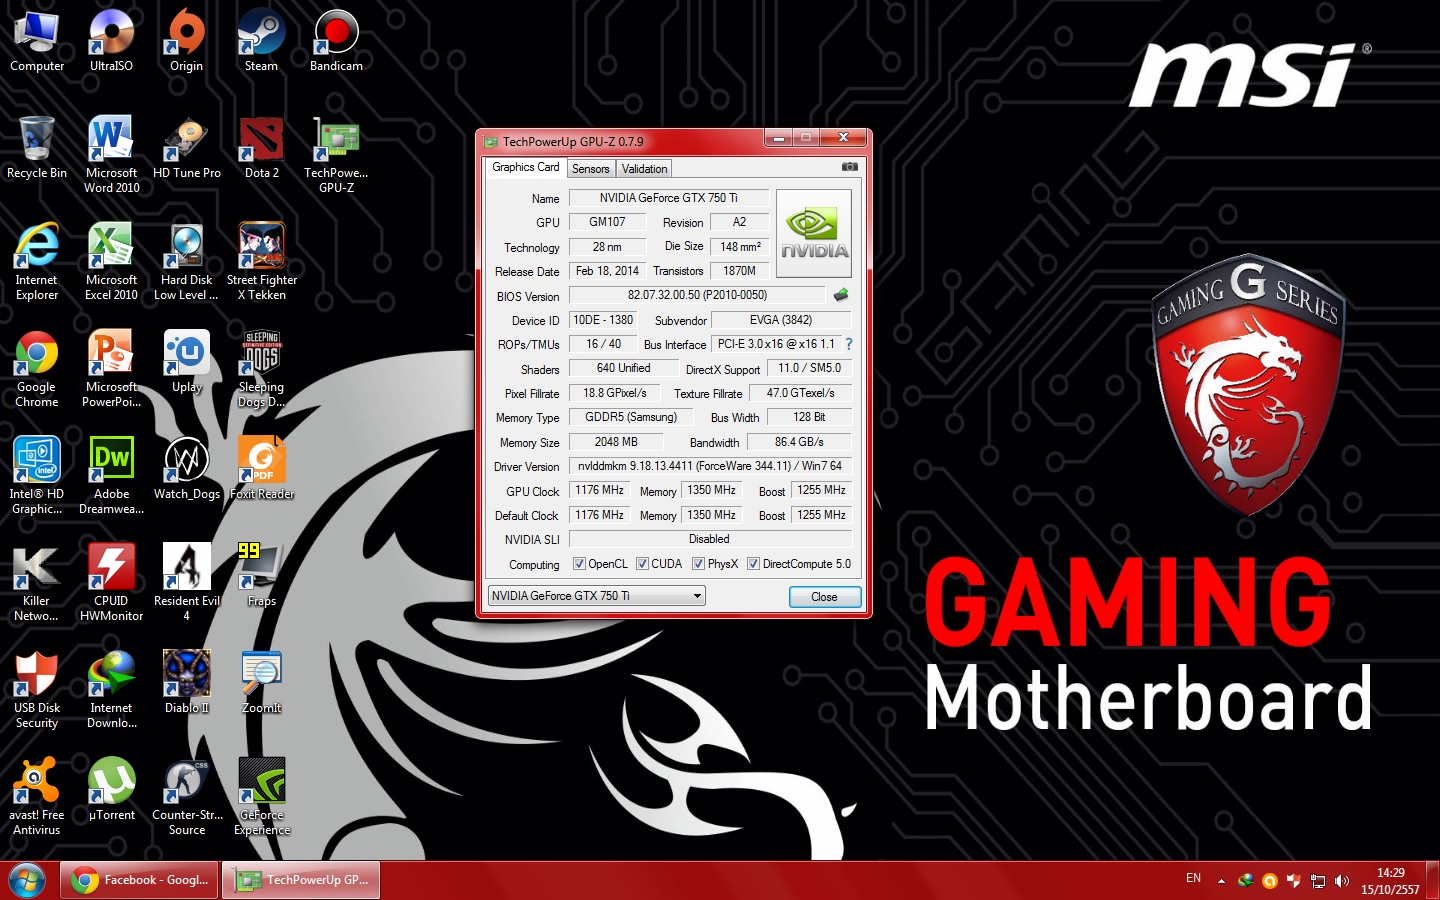
Task: Save BIOS using the chip icon
Action: tap(841, 295)
